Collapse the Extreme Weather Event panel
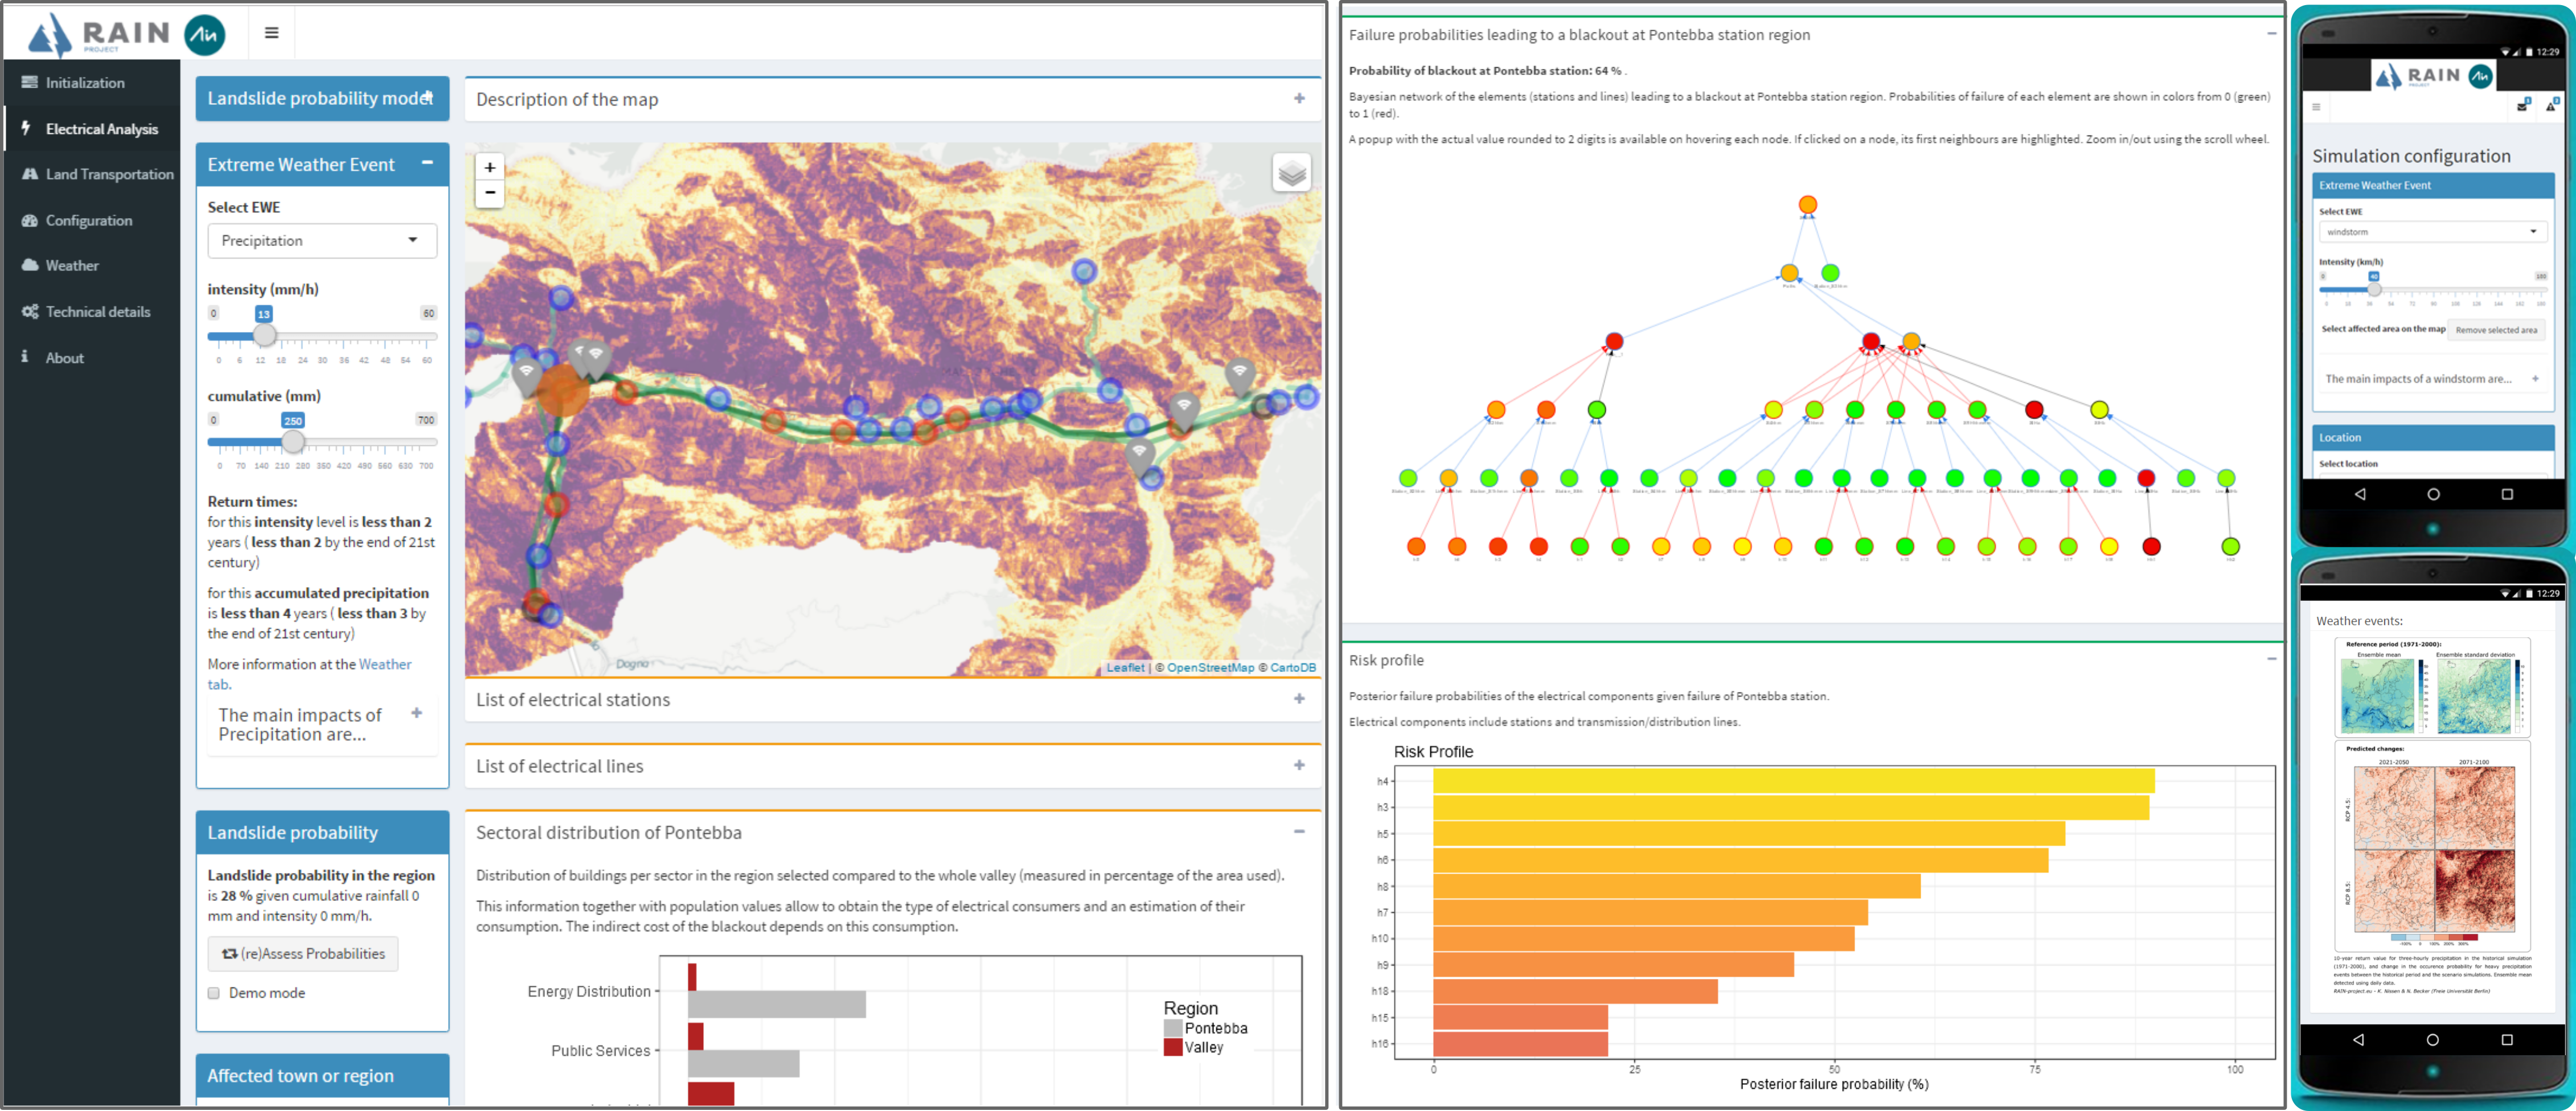Screen dimensions: 2576x1111 [428, 163]
